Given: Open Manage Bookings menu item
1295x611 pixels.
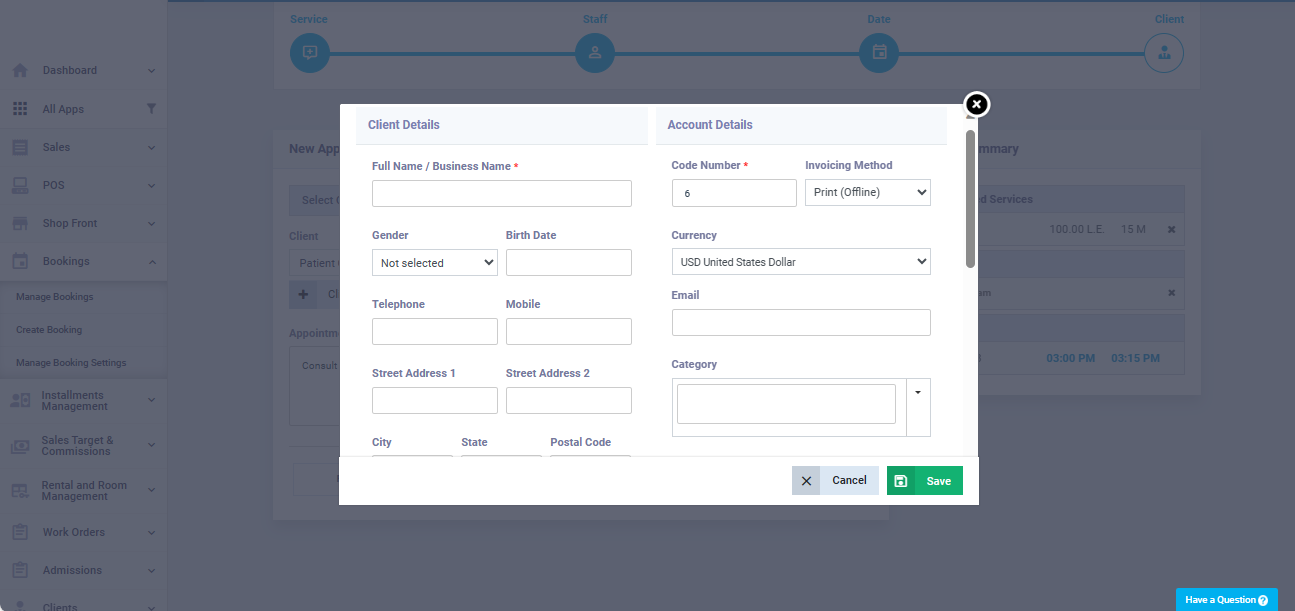Looking at the screenshot, I should [x=55, y=297].
